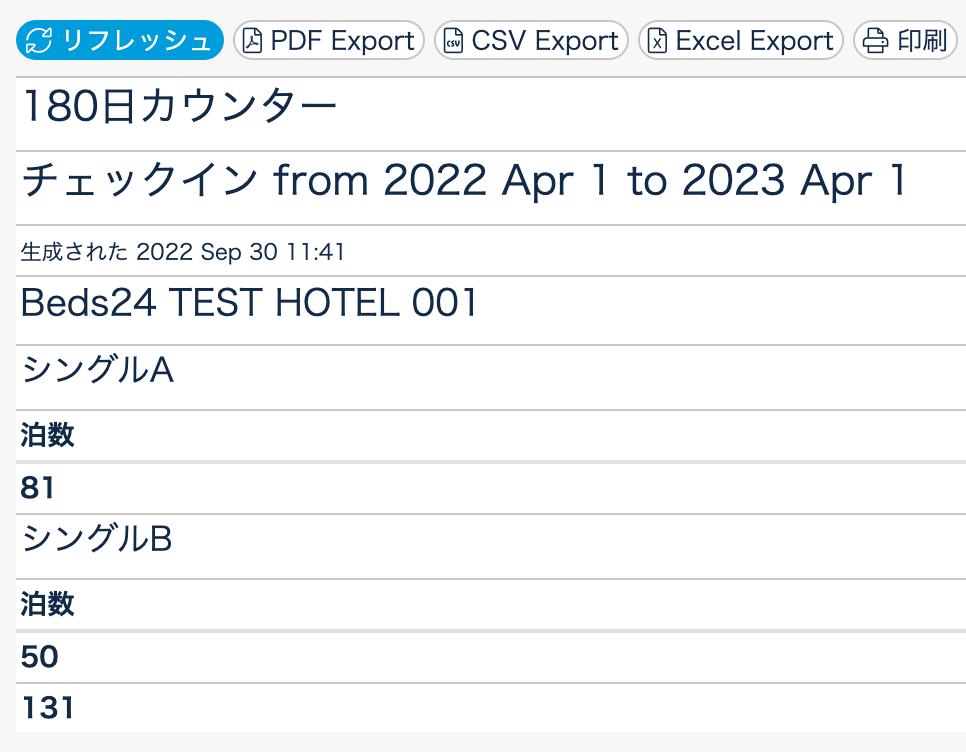Print the report using 印刷
966x752 pixels.
[x=921, y=41]
